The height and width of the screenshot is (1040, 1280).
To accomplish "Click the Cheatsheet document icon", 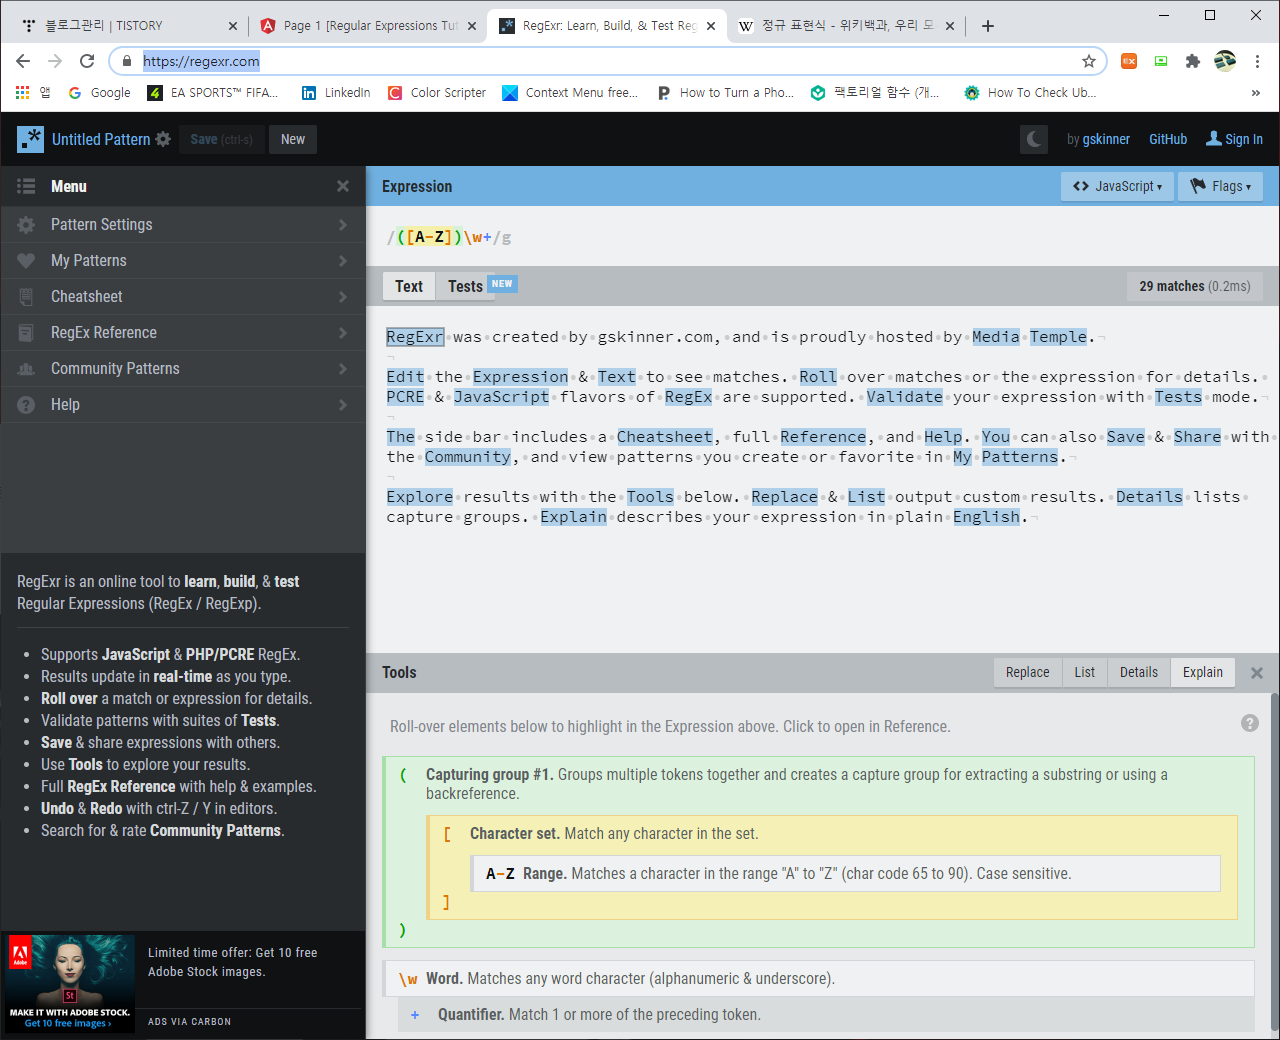I will pyautogui.click(x=26, y=297).
